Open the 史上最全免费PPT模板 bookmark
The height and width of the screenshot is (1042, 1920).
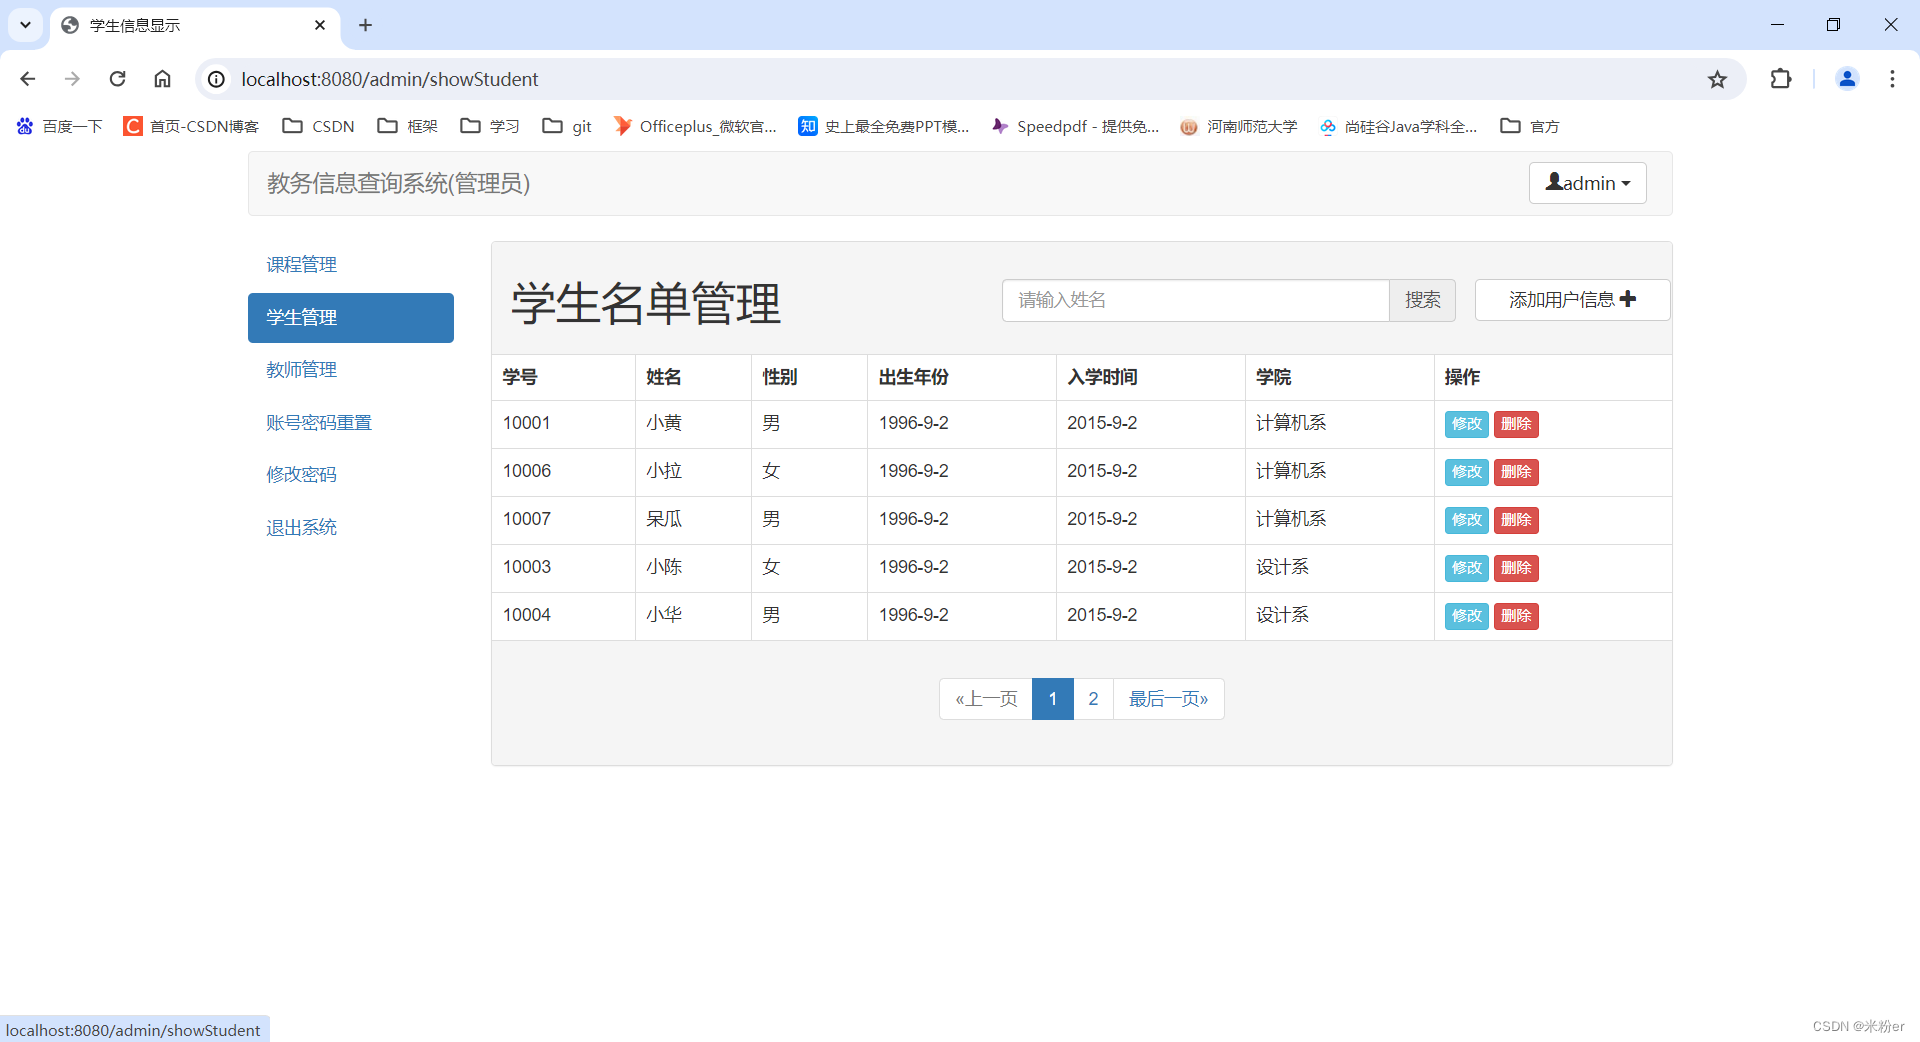point(884,126)
